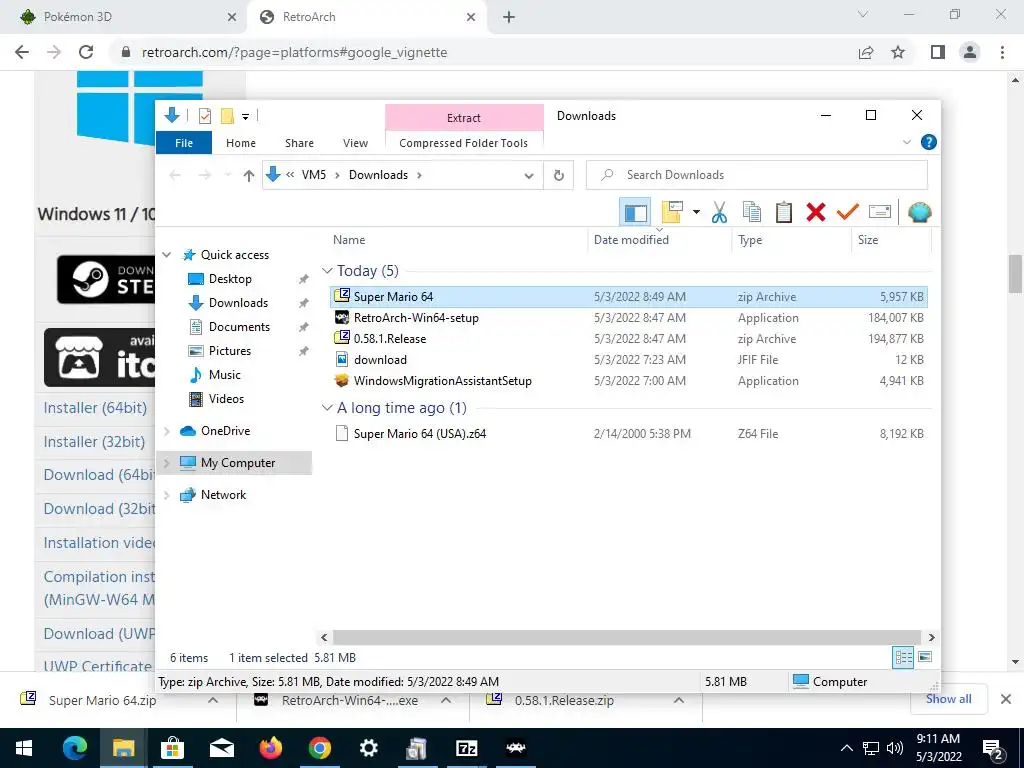Select the 0.58.1.Release zip file
The width and height of the screenshot is (1024, 768).
coord(629,339)
